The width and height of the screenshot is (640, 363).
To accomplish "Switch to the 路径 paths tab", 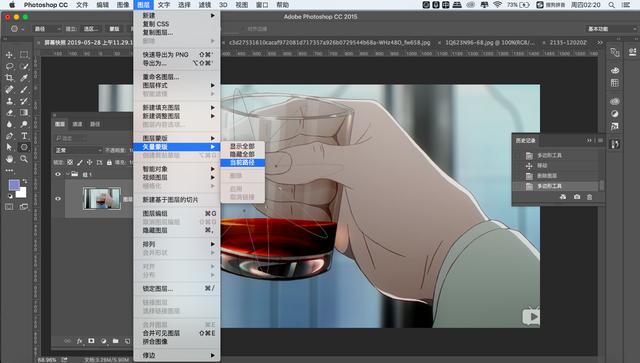I will click(95, 124).
